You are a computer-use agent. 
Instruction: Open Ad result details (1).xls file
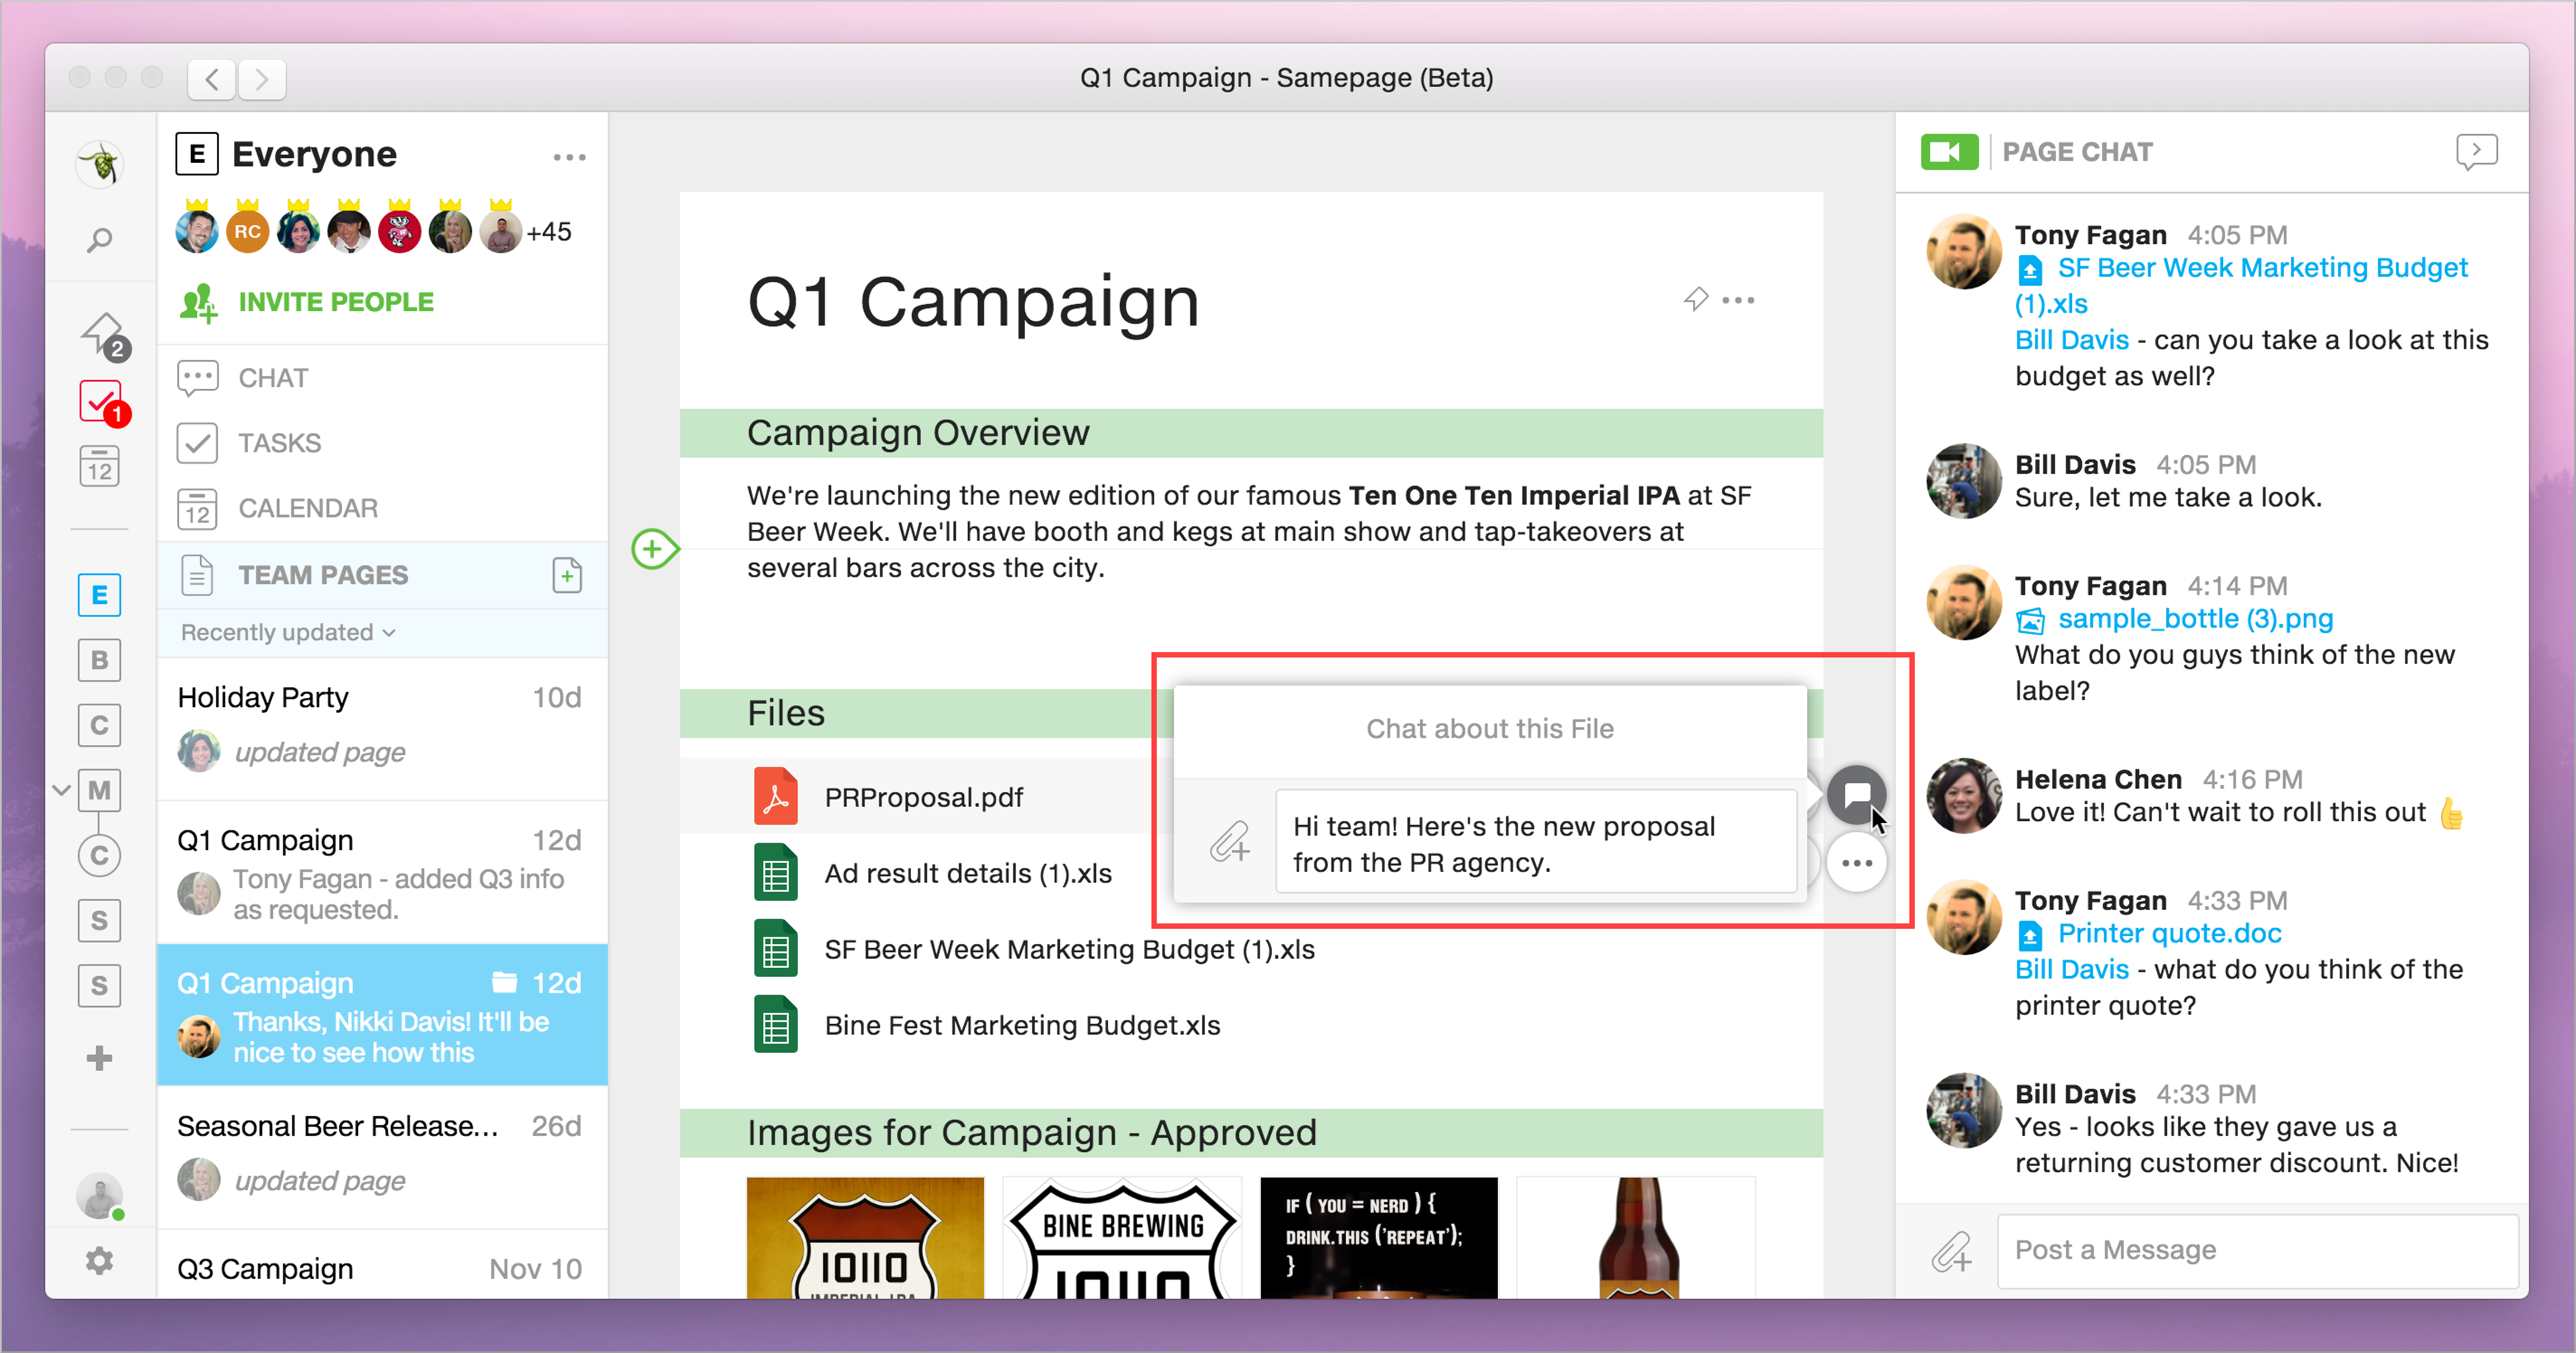(x=967, y=873)
